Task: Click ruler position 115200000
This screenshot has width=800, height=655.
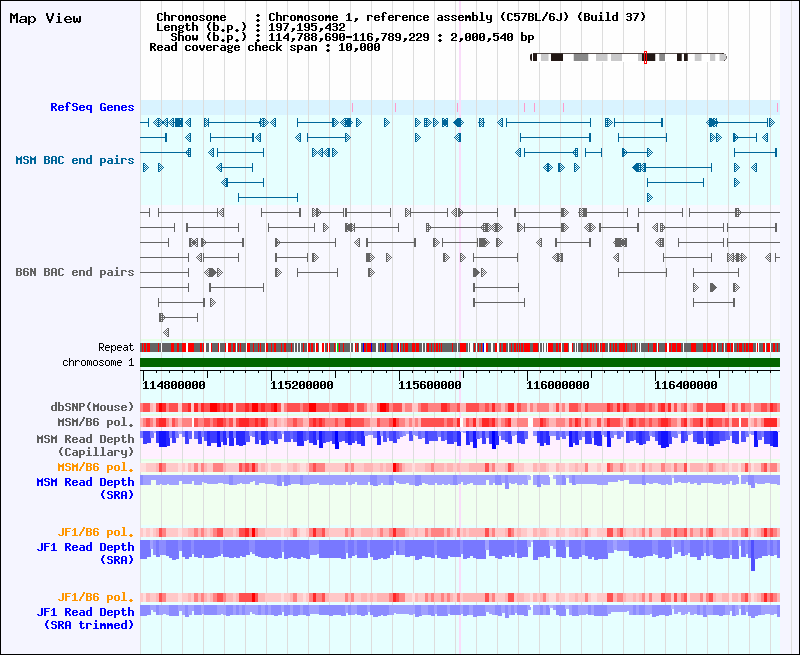Action: 302,385
